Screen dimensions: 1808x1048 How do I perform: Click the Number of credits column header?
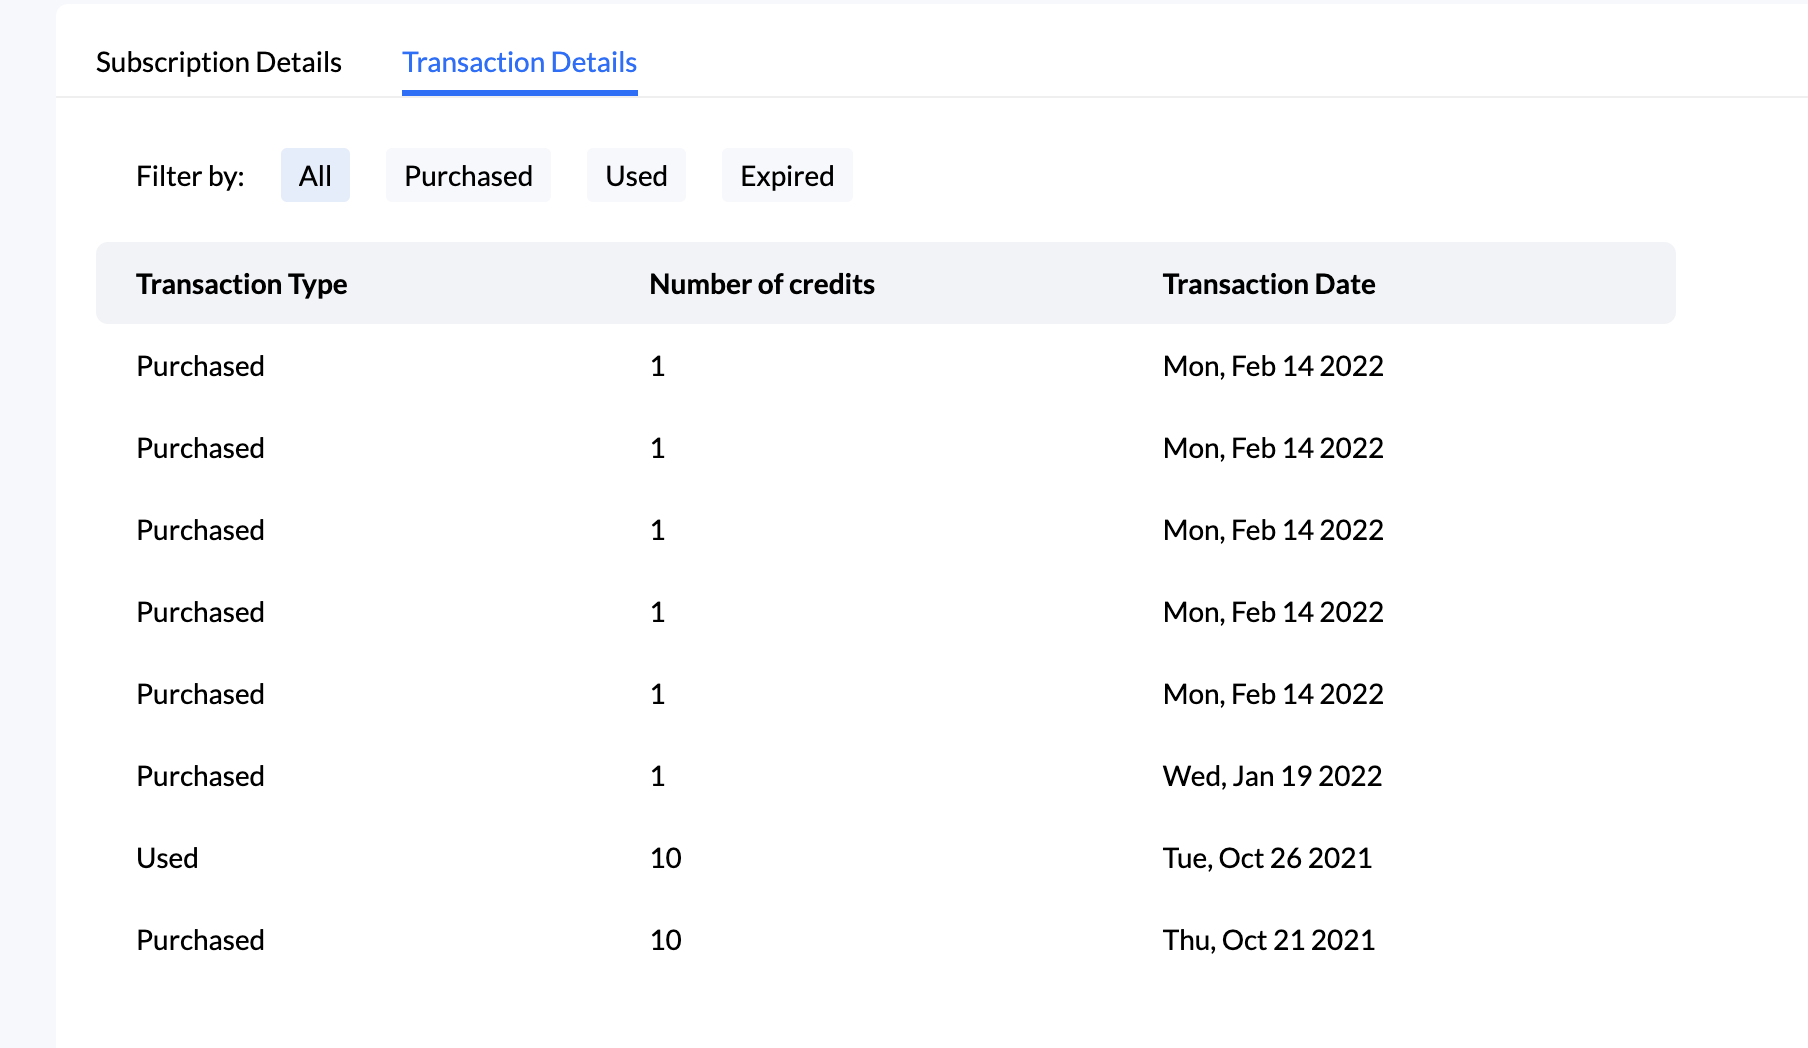point(761,284)
